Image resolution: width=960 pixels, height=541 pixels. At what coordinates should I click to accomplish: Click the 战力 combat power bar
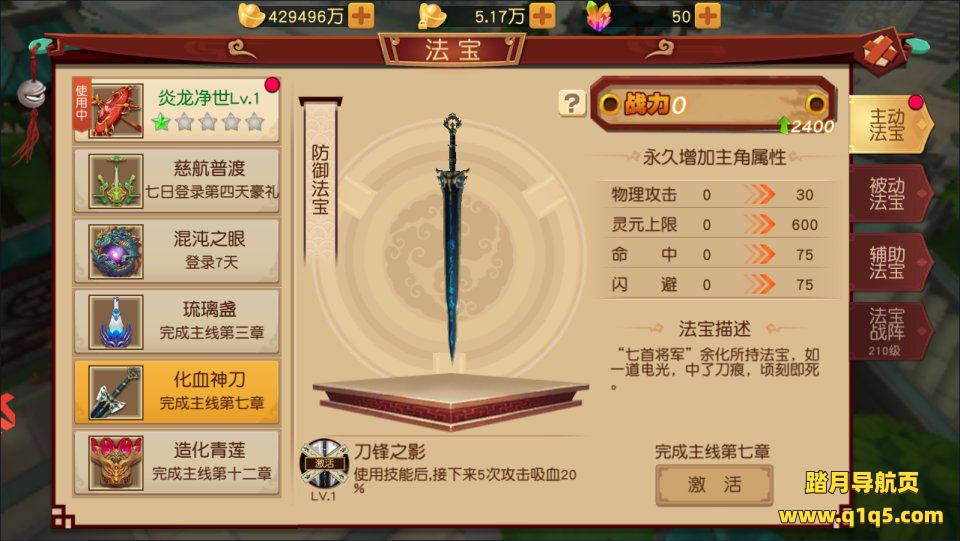pyautogui.click(x=713, y=105)
